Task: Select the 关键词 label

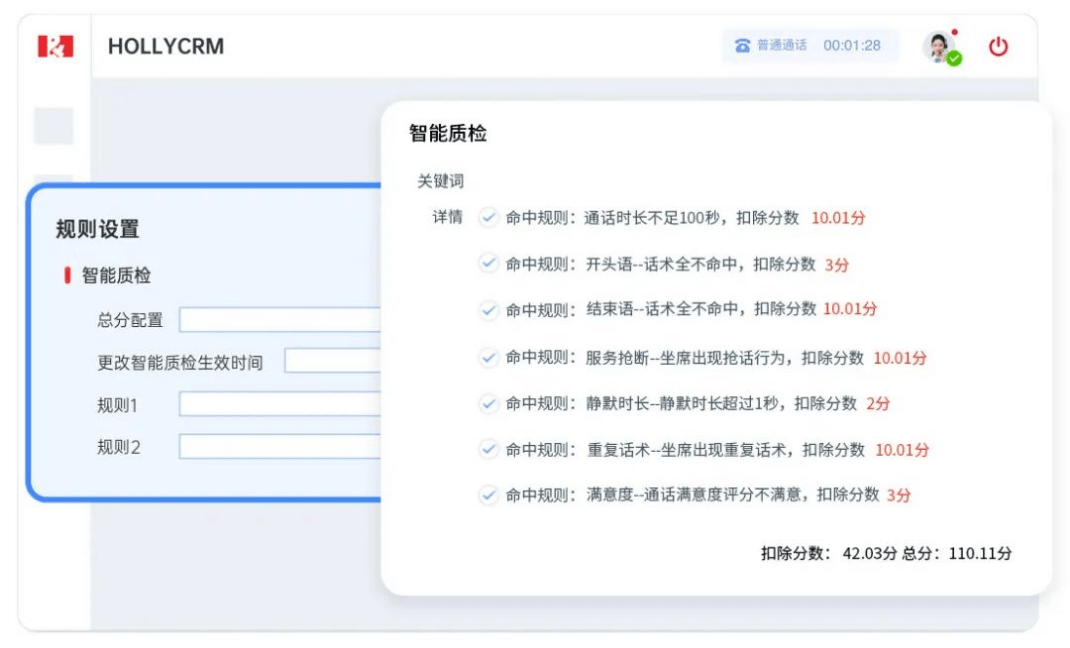Action: pyautogui.click(x=440, y=181)
